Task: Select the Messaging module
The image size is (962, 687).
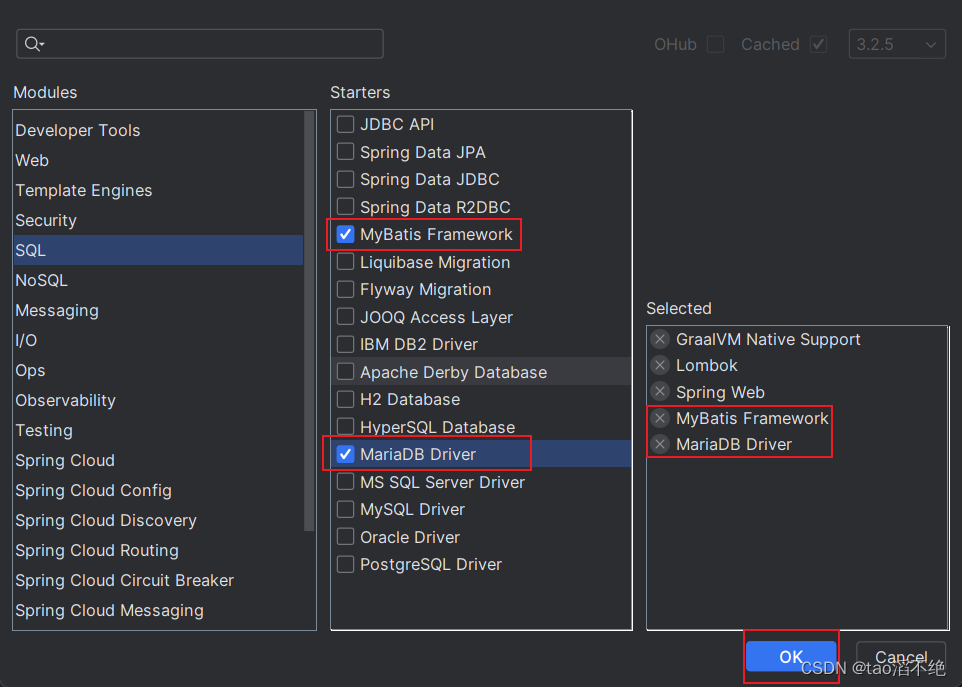Action: (158, 310)
